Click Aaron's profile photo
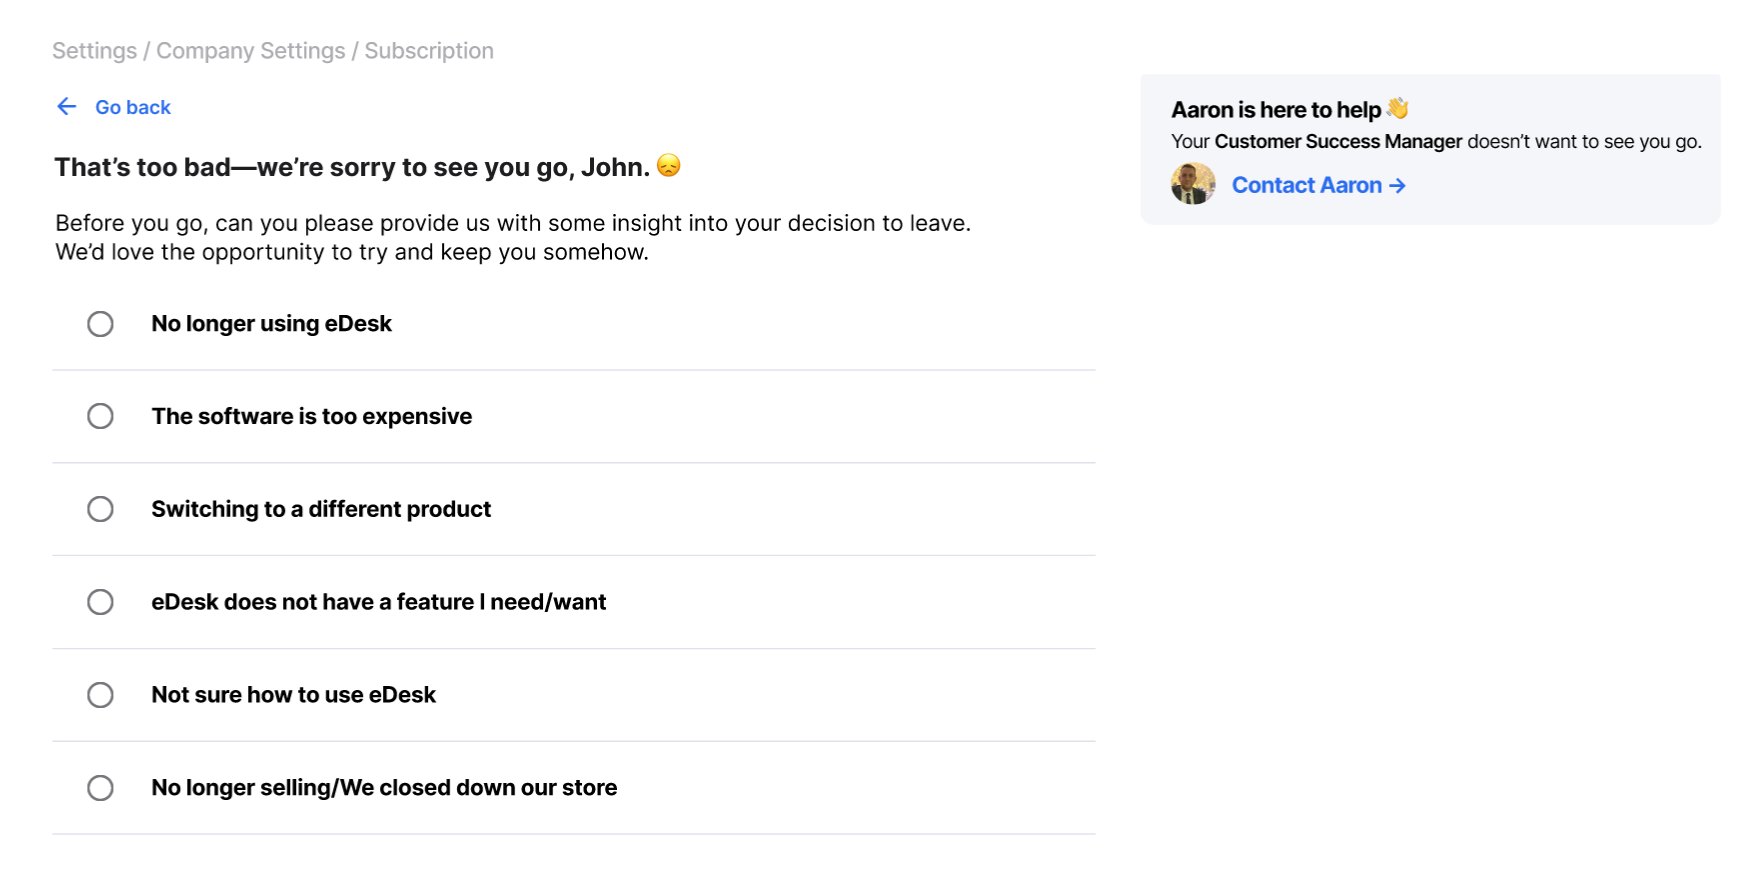This screenshot has height=888, width=1756. (1193, 184)
